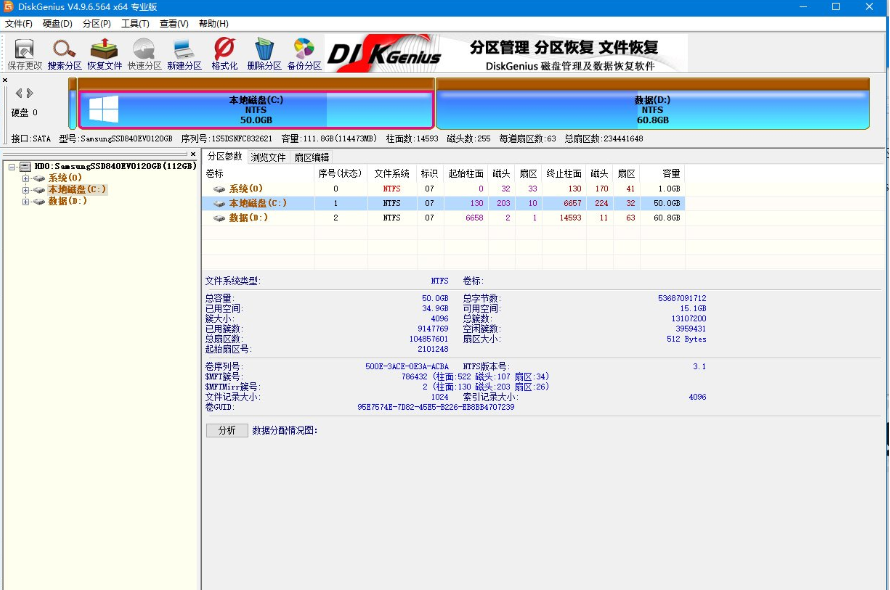The width and height of the screenshot is (890, 590).
Task: Expand the 系统(0) tree node
Action: [x=25, y=178]
